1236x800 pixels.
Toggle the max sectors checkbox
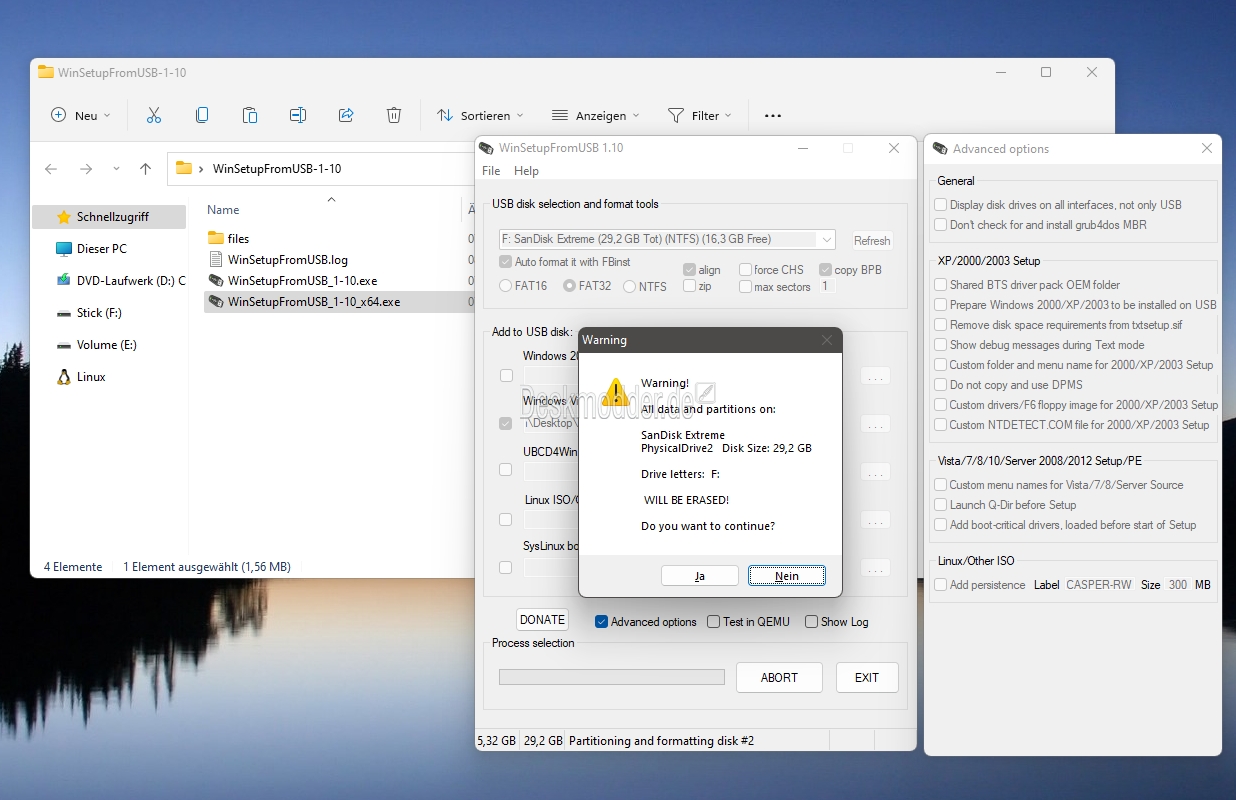[x=745, y=287]
